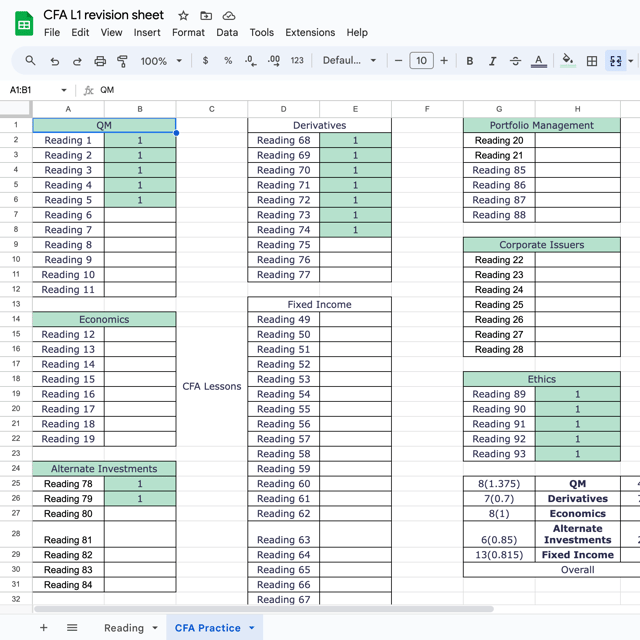Screen dimensions: 640x640
Task: Click the select-all corner box
Action: (x=16, y=109)
